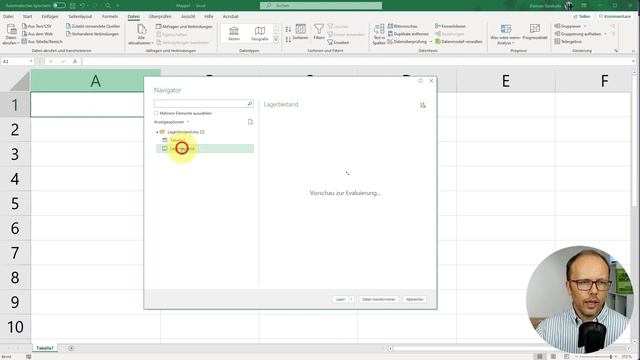Open Gruppierung aufheben dropdown arrow
The height and width of the screenshot is (360, 640).
click(605, 34)
